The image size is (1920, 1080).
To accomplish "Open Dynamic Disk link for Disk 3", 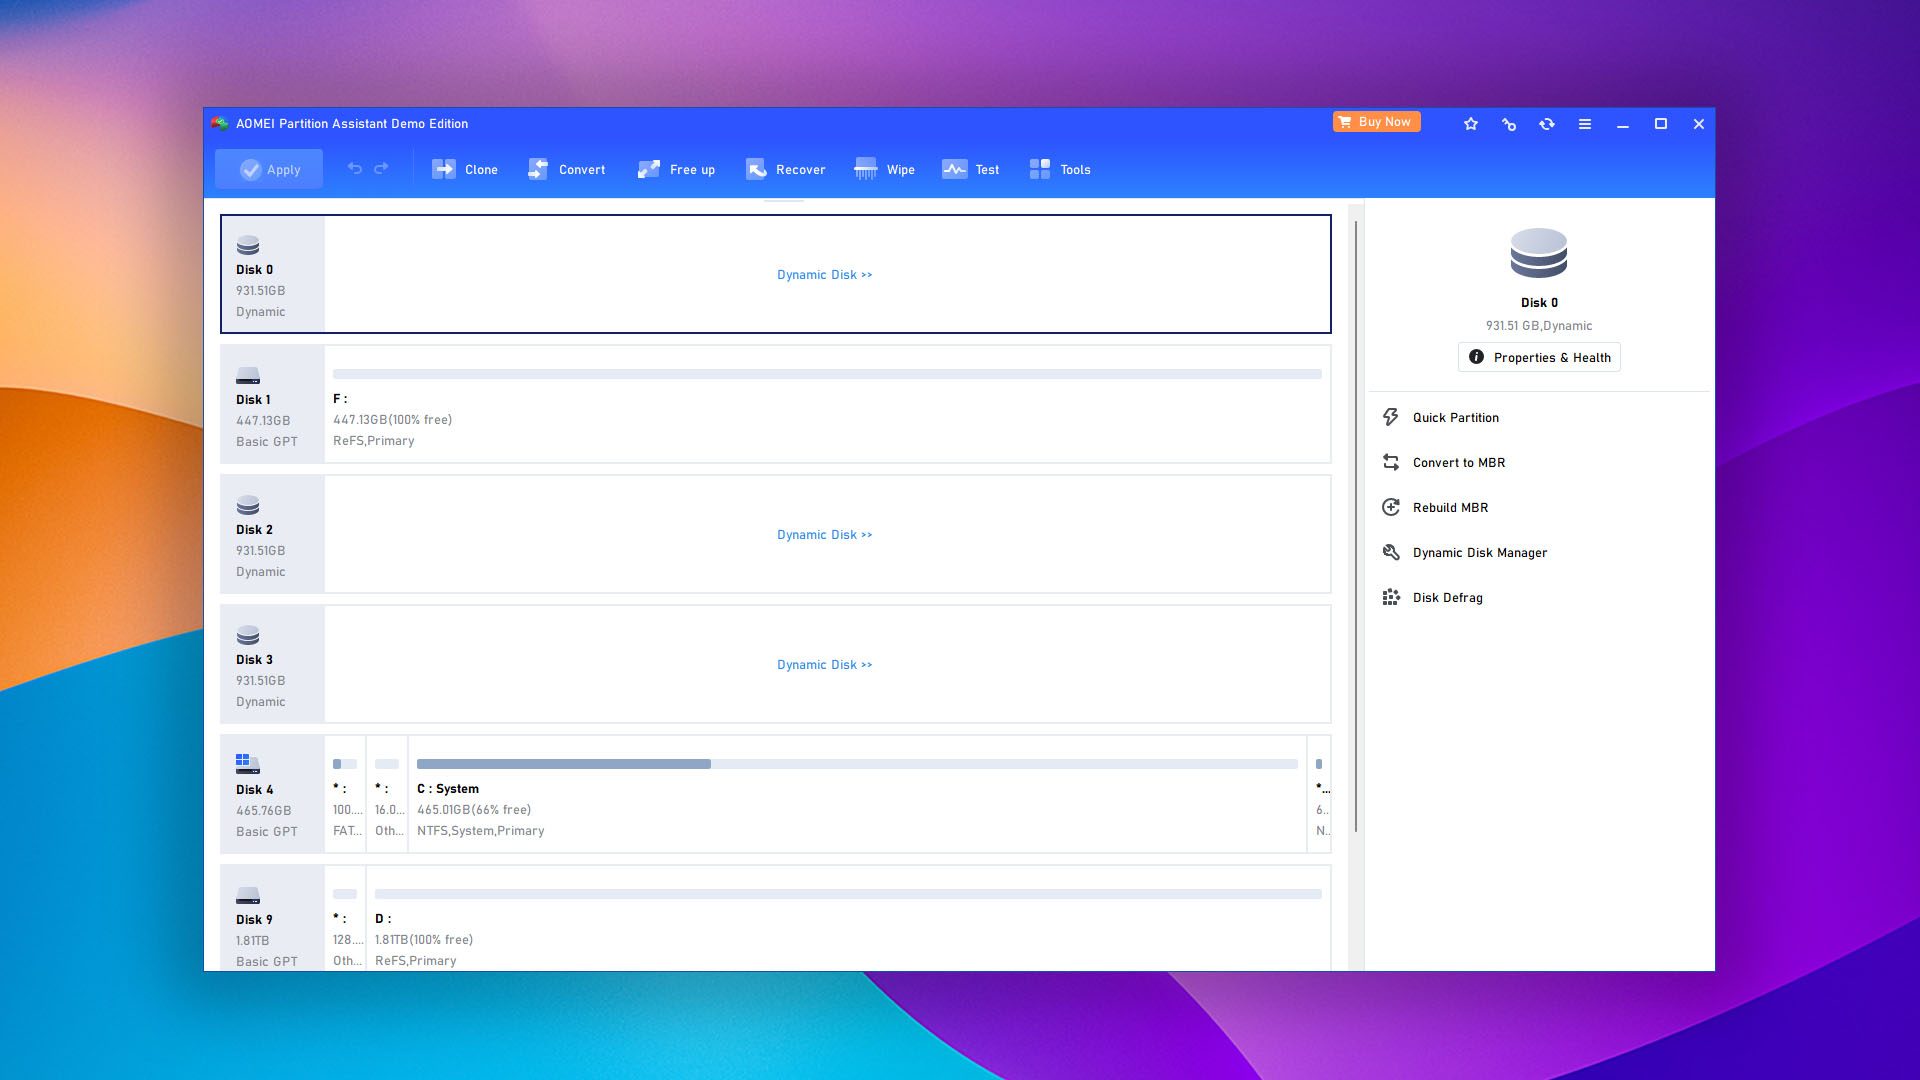I will coord(825,665).
